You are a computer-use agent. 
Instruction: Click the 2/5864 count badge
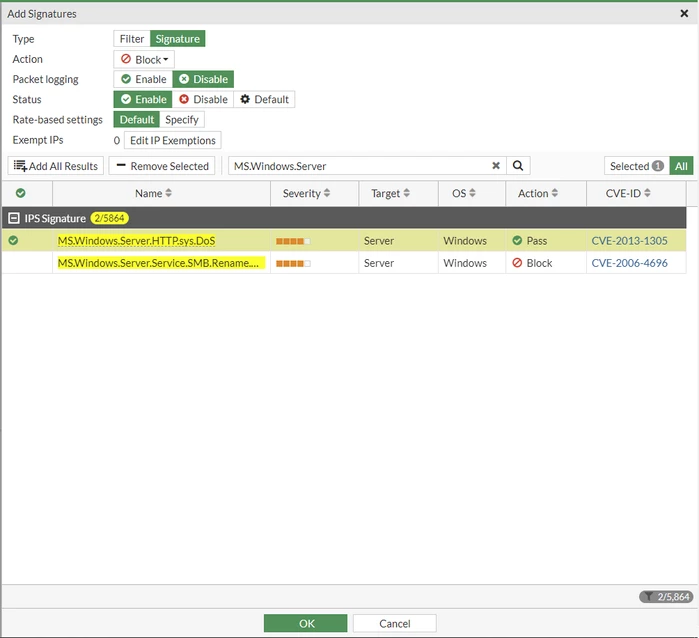110,218
